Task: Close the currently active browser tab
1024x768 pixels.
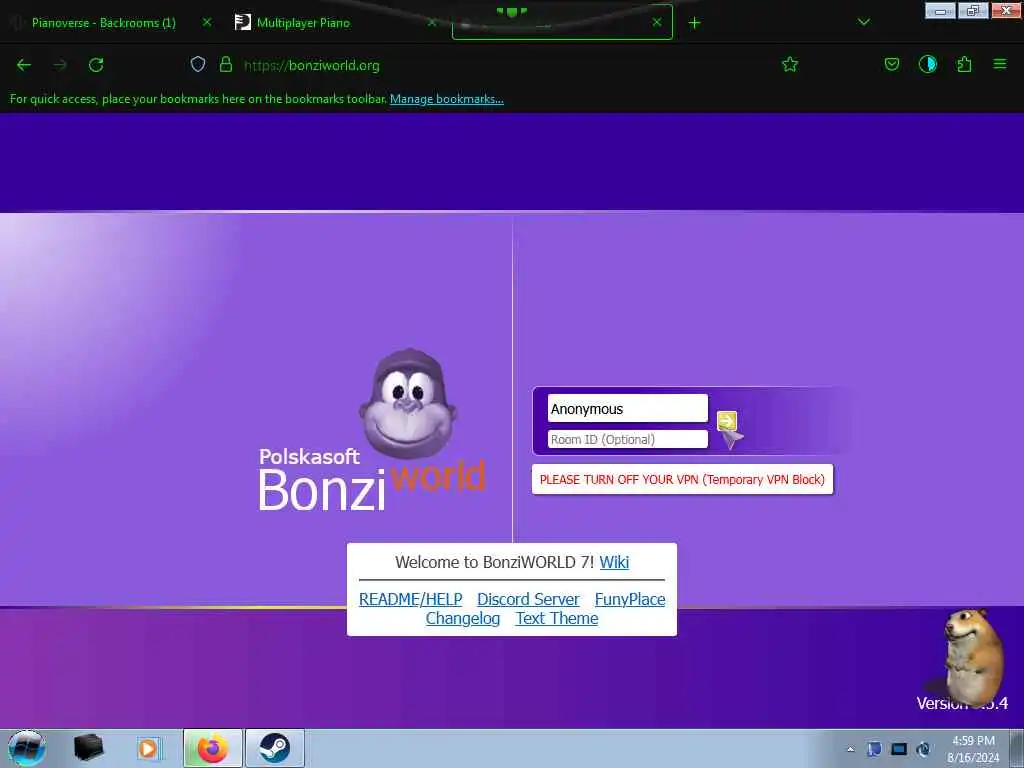Action: (x=657, y=22)
